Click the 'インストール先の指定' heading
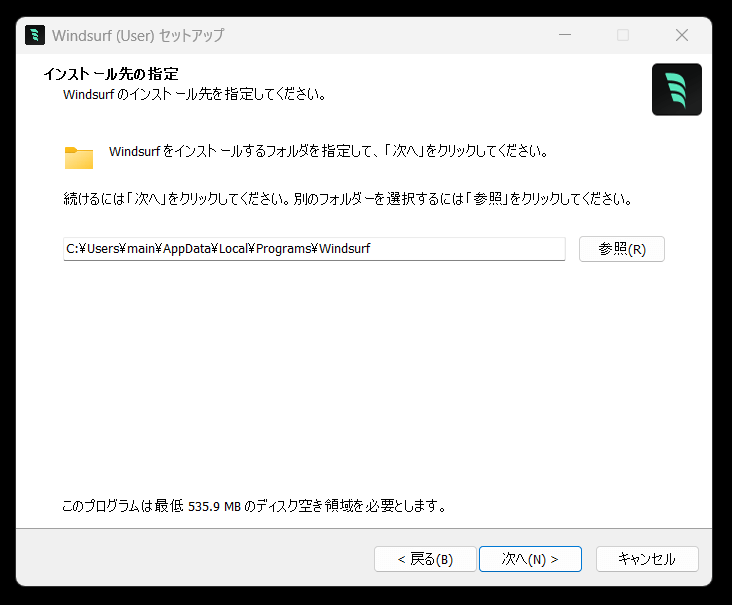 click(111, 74)
